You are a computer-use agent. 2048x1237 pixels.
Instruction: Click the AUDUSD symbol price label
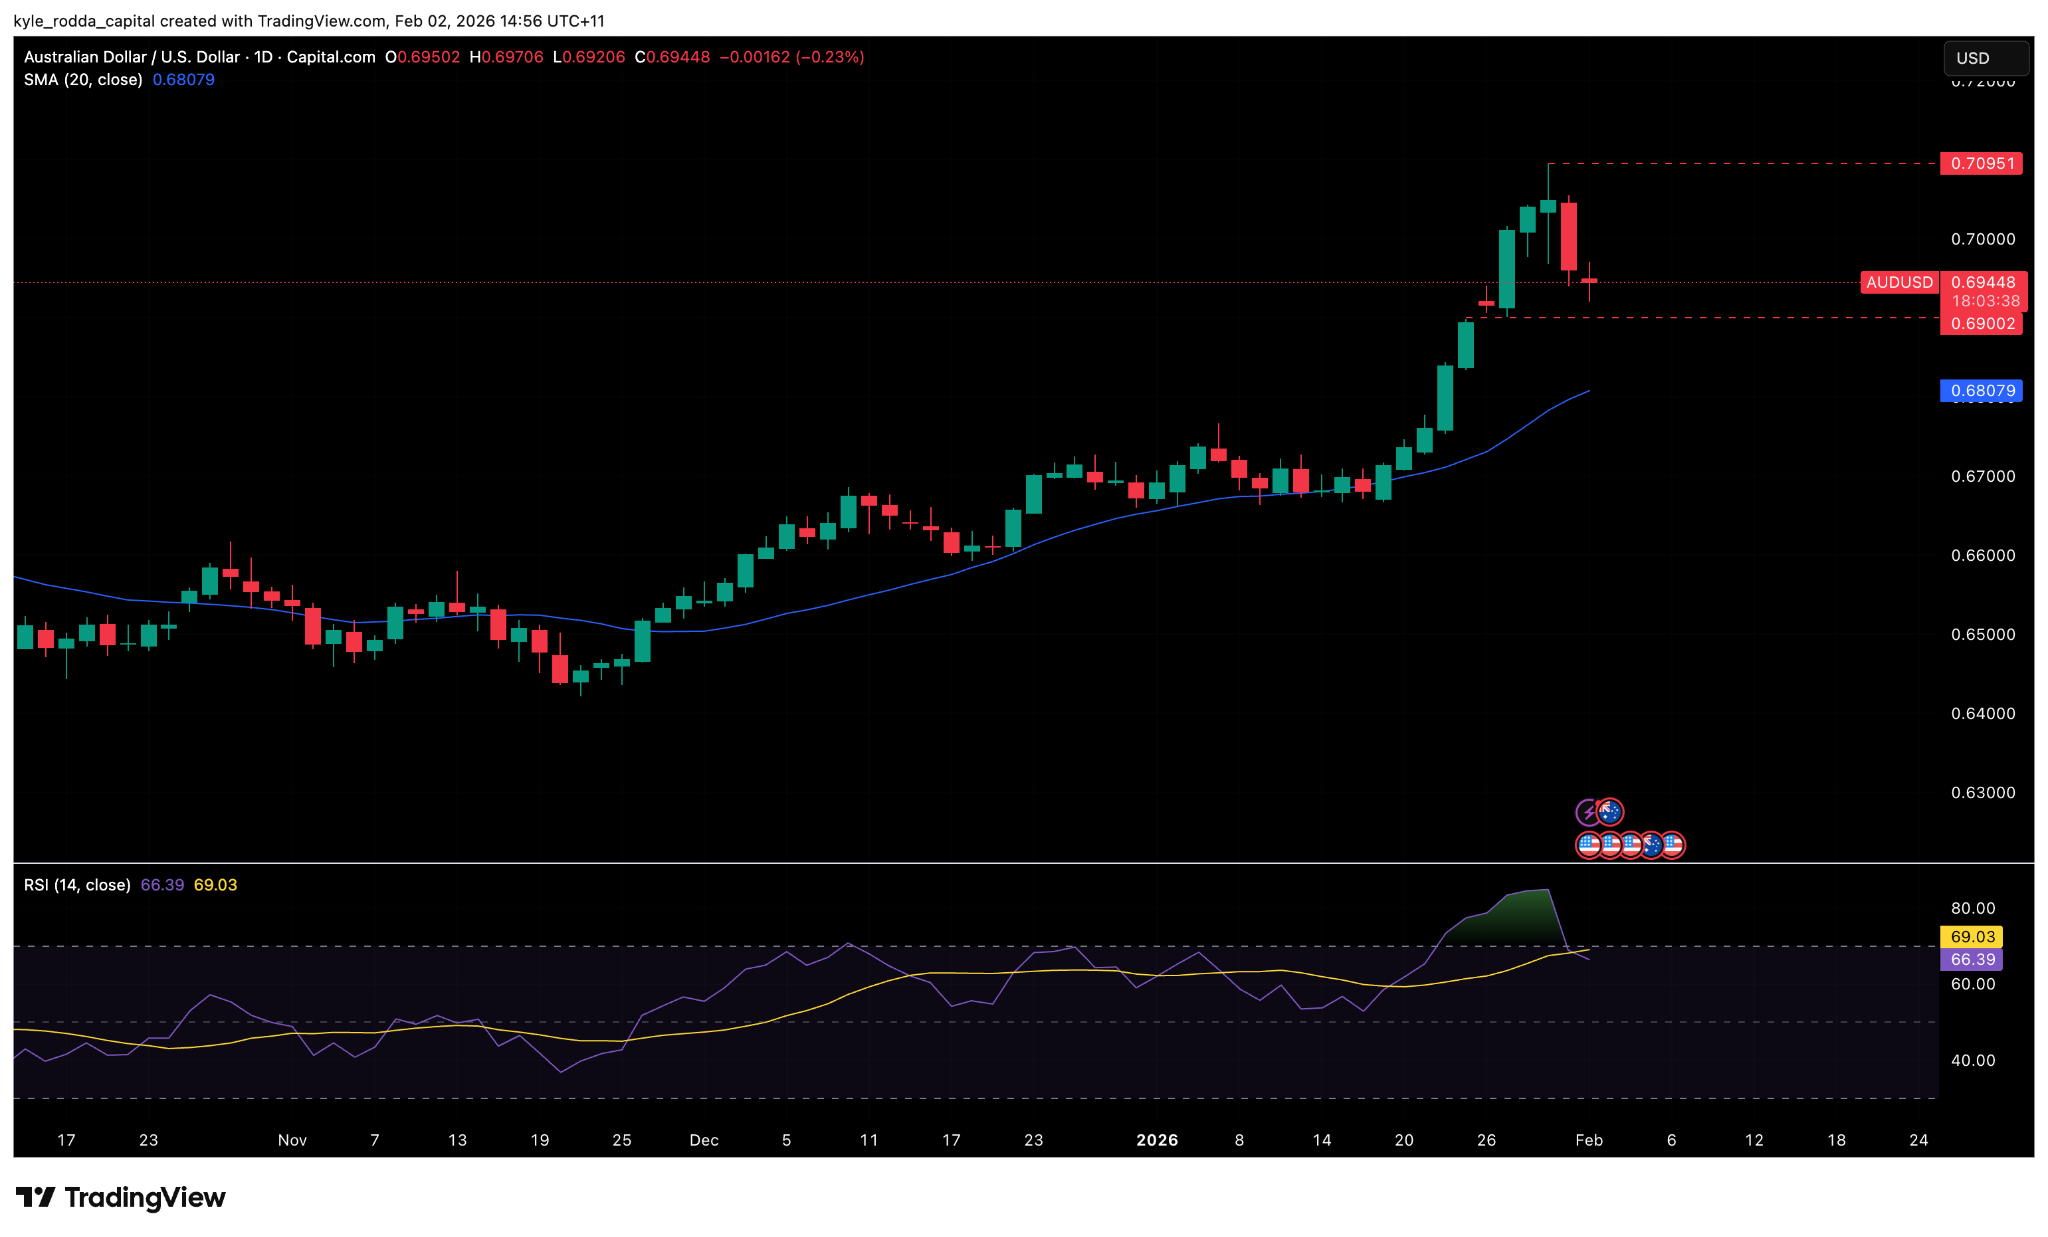(1899, 283)
